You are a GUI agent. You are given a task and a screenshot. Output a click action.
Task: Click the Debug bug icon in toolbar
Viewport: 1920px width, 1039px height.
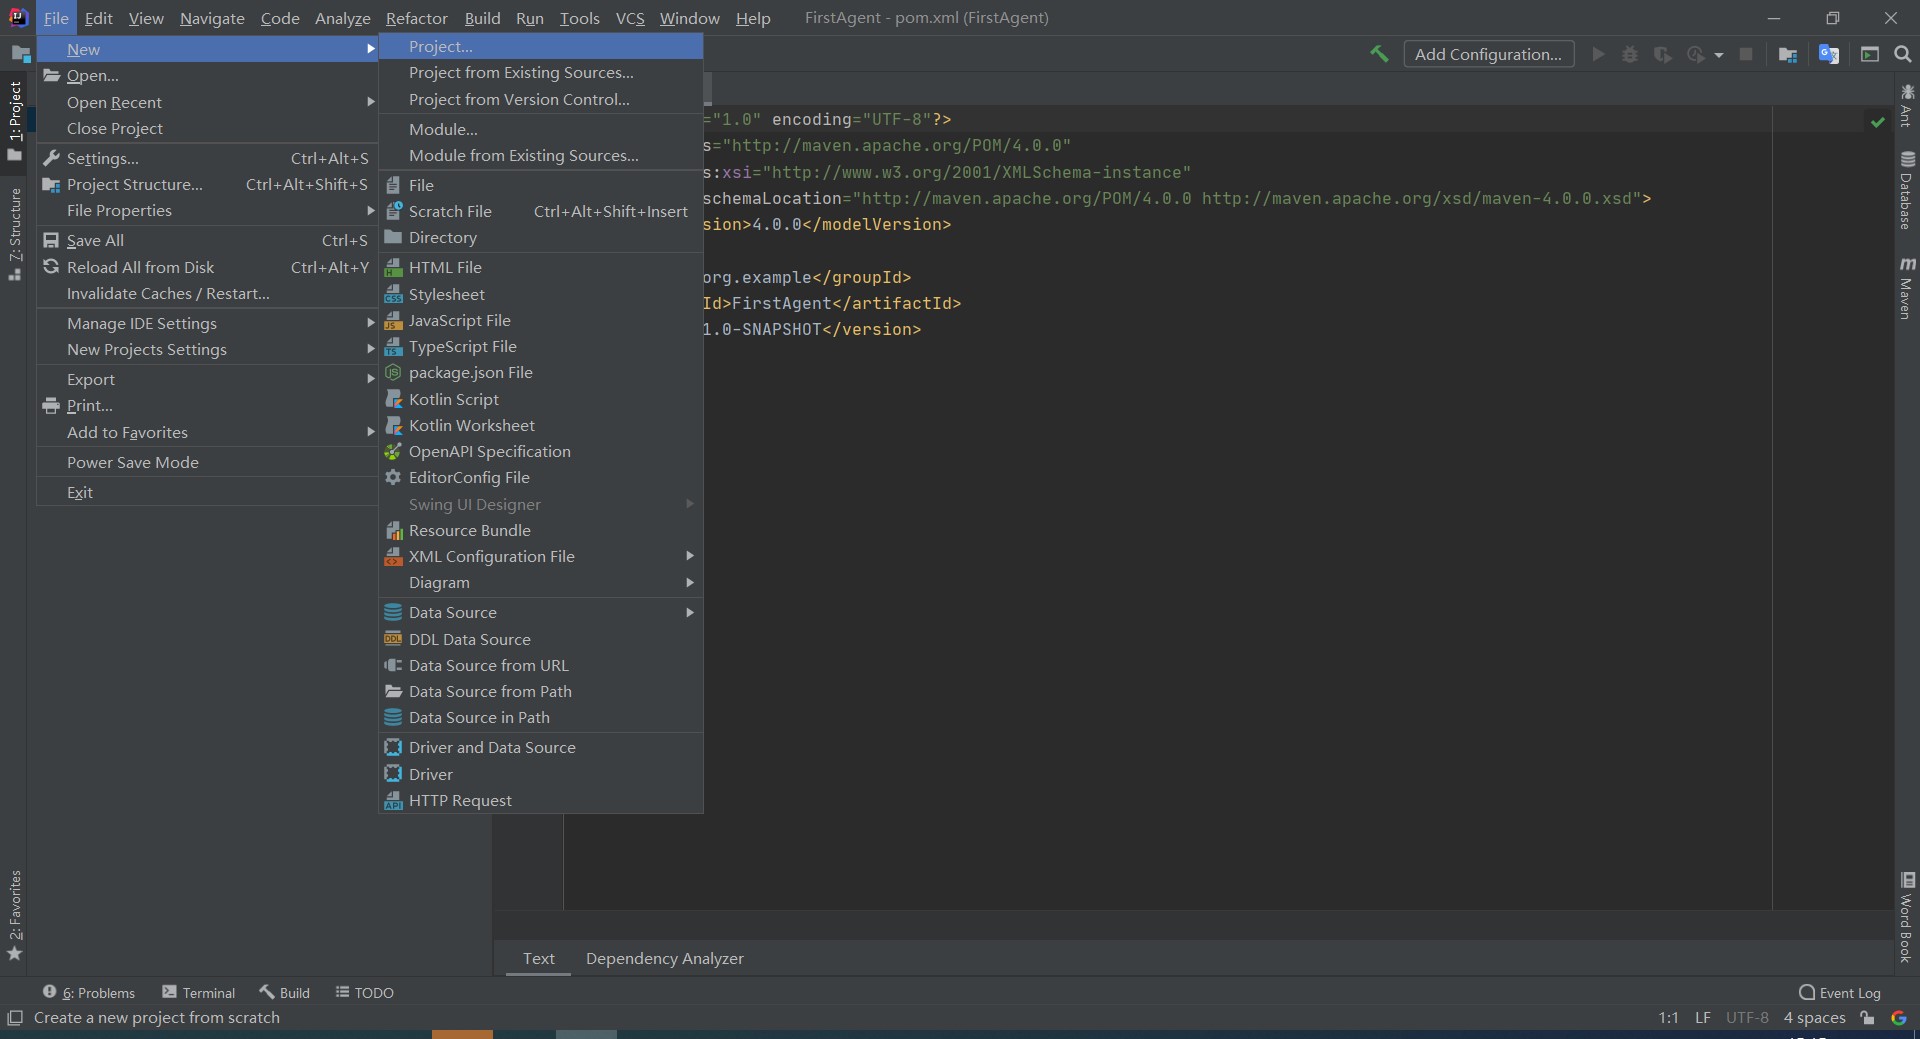tap(1630, 54)
